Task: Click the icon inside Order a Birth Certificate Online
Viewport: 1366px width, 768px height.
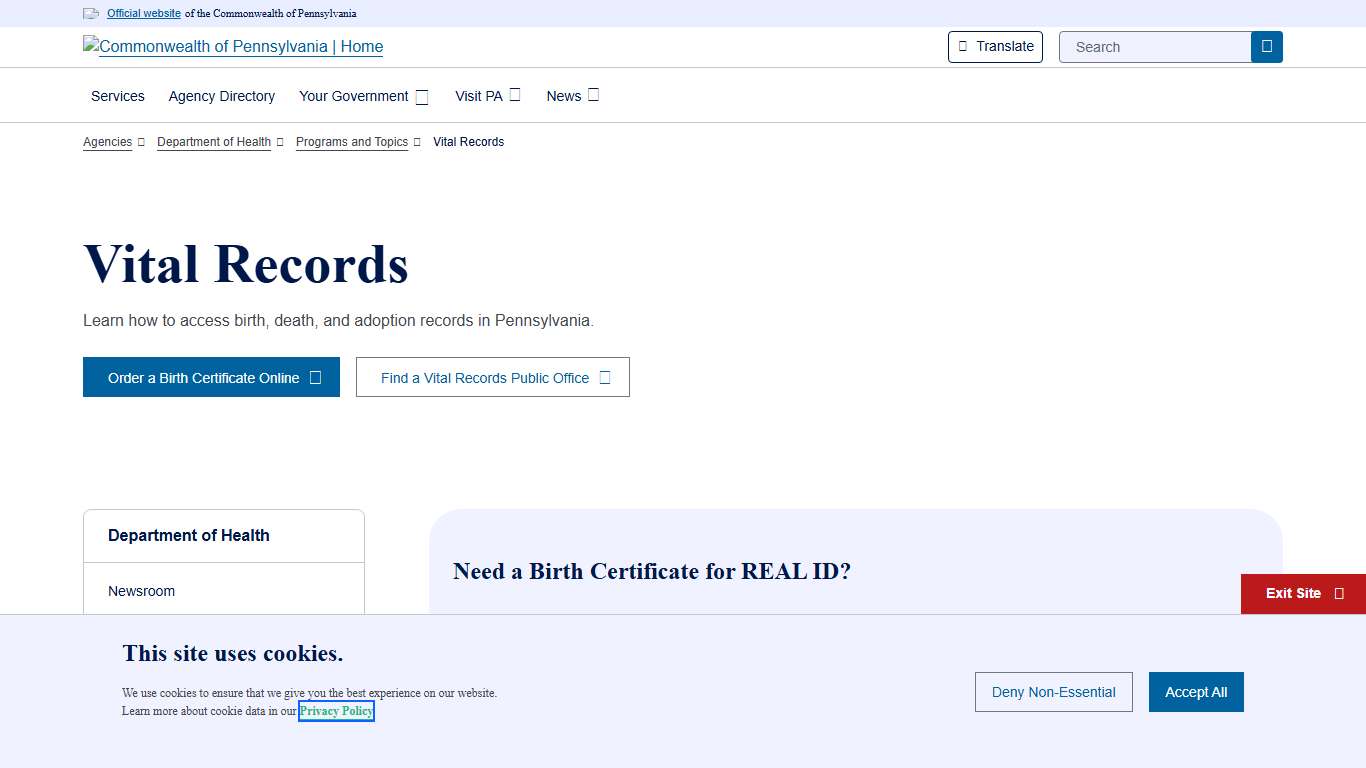Action: 315,378
